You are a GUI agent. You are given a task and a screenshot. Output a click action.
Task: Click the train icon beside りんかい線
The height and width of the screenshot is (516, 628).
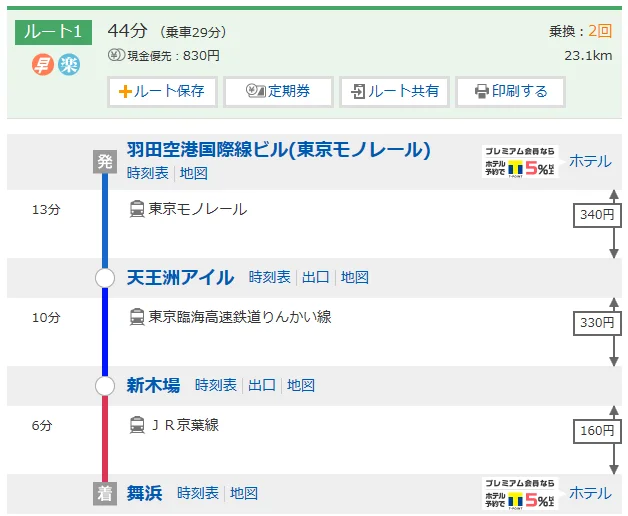137,317
